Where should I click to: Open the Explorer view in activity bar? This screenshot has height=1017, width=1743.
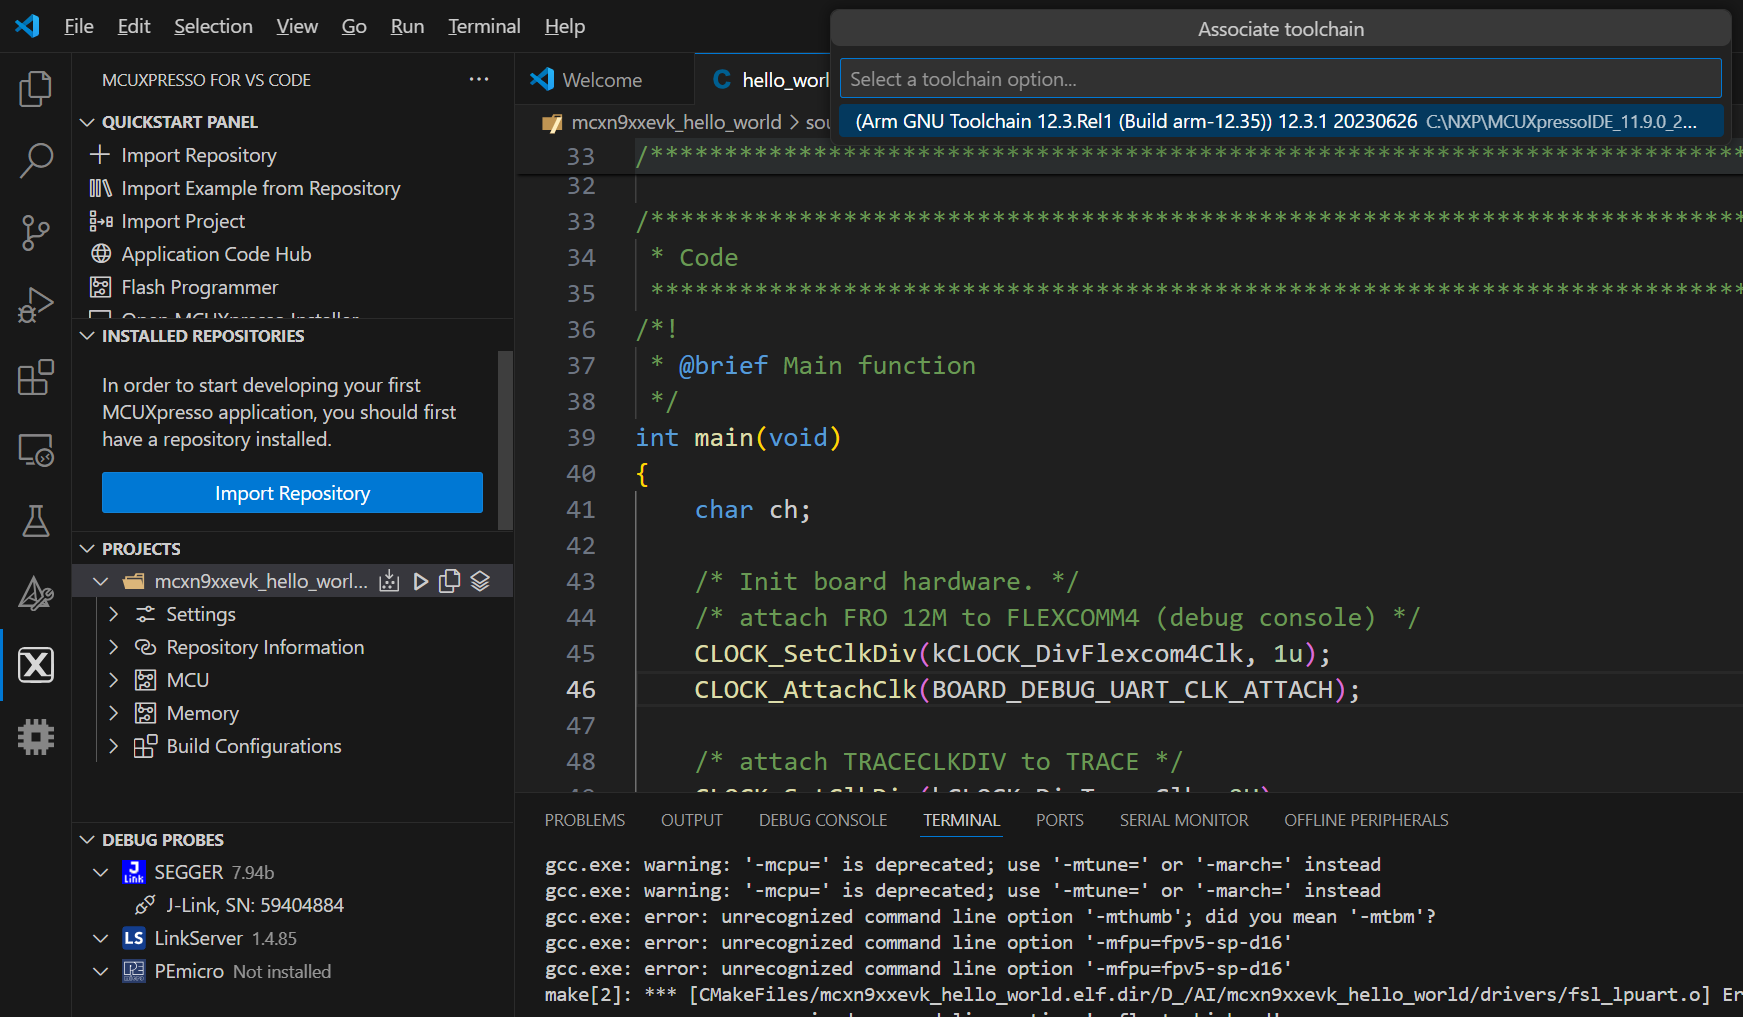point(35,89)
